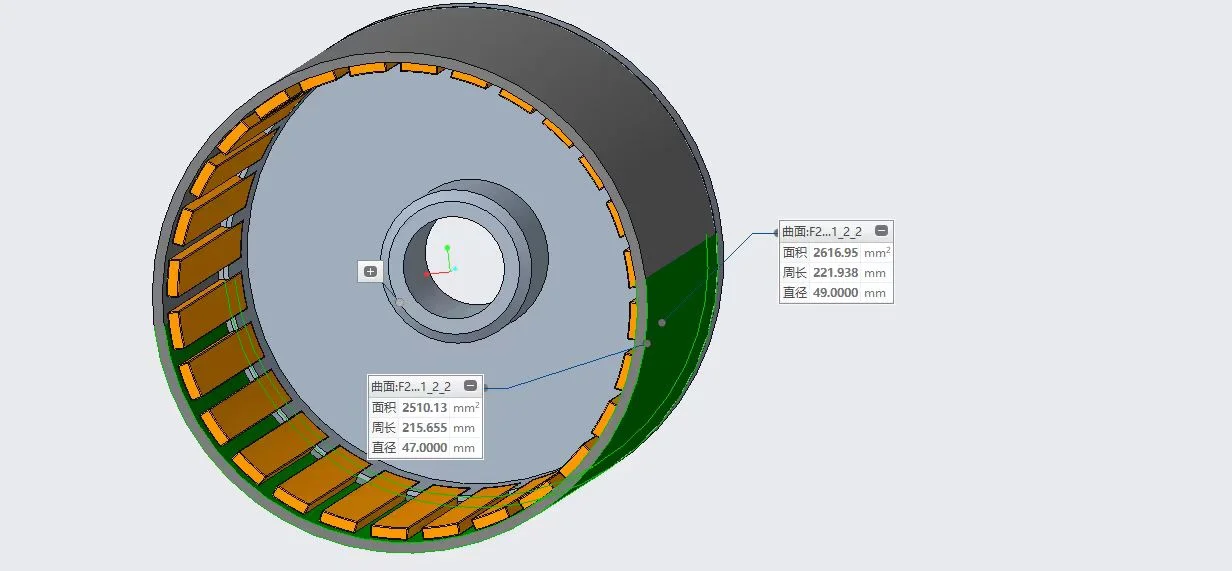Click the header of the 49.0000 diameter panel
Screen dimensions: 1232x571
coord(836,231)
